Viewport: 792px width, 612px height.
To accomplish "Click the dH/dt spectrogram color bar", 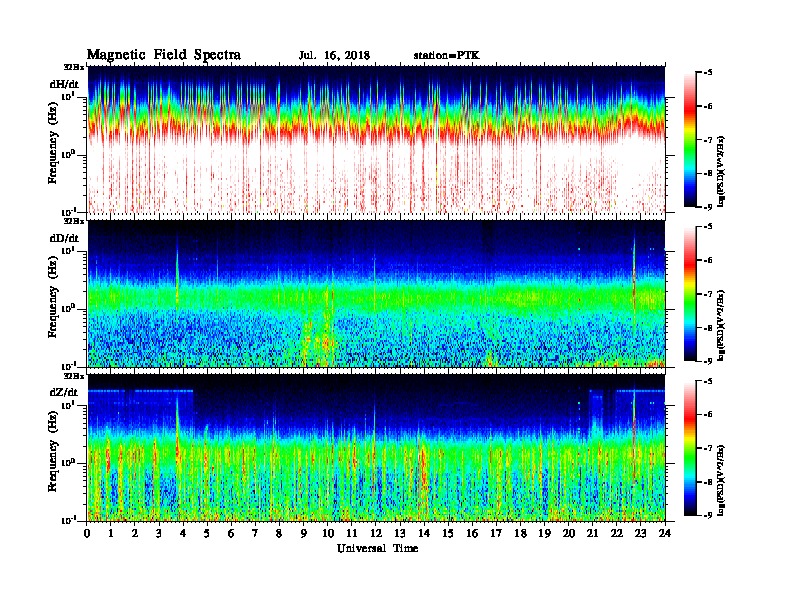I will pyautogui.click(x=690, y=139).
